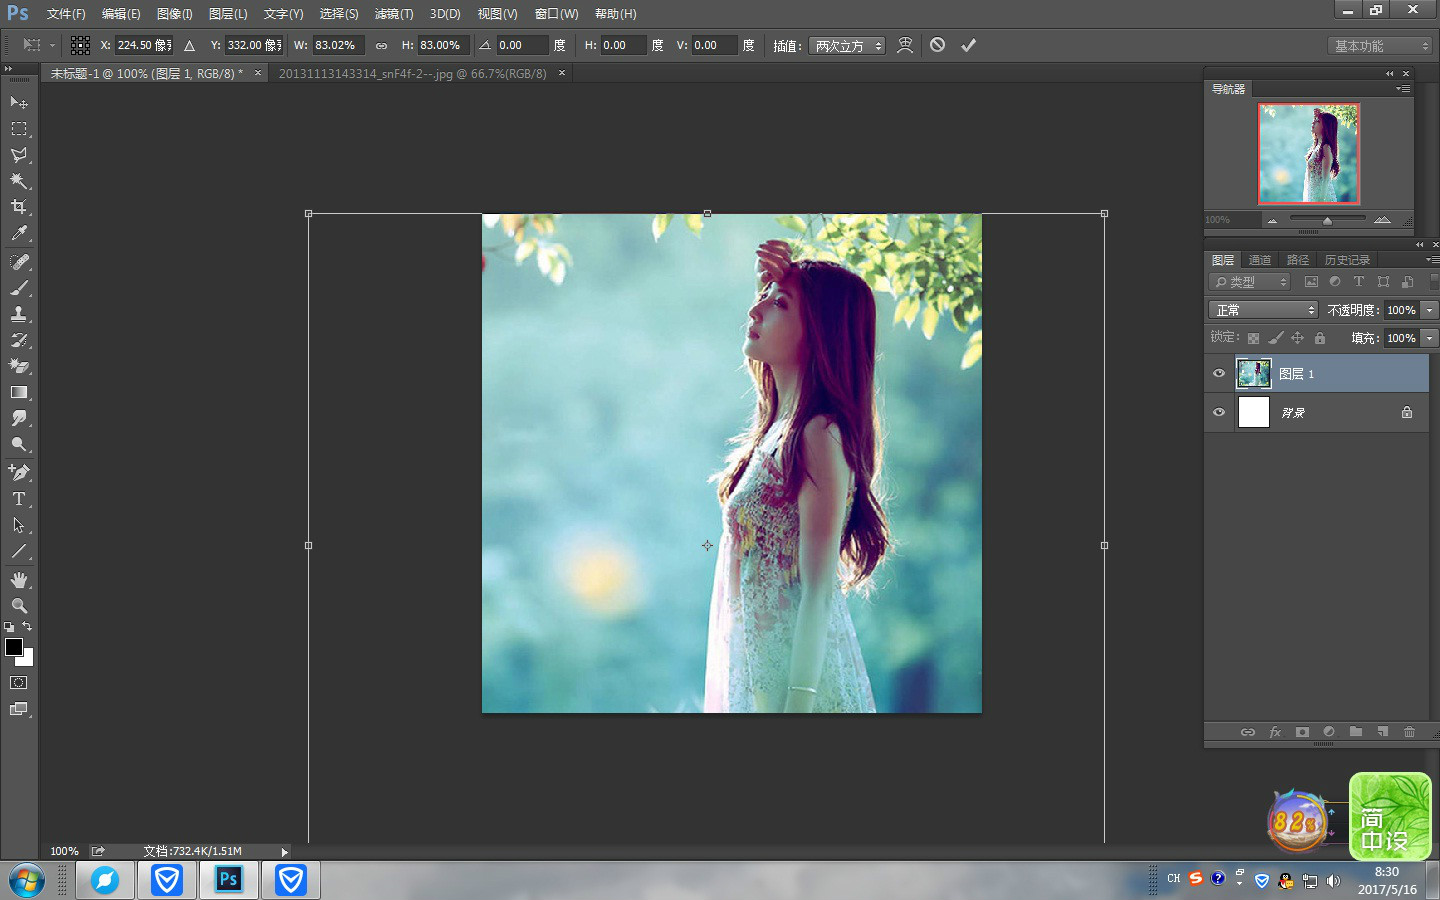
Task: Commit the transform with the checkmark
Action: [x=968, y=45]
